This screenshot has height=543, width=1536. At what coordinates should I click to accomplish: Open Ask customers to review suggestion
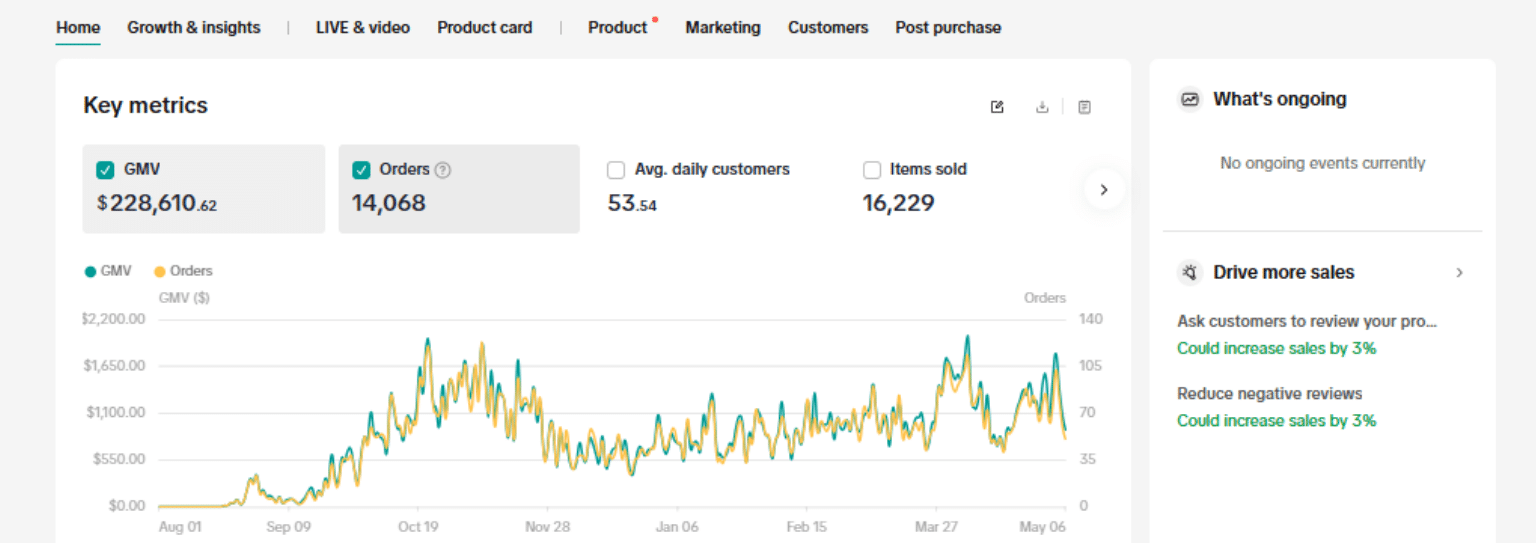[x=1307, y=322]
